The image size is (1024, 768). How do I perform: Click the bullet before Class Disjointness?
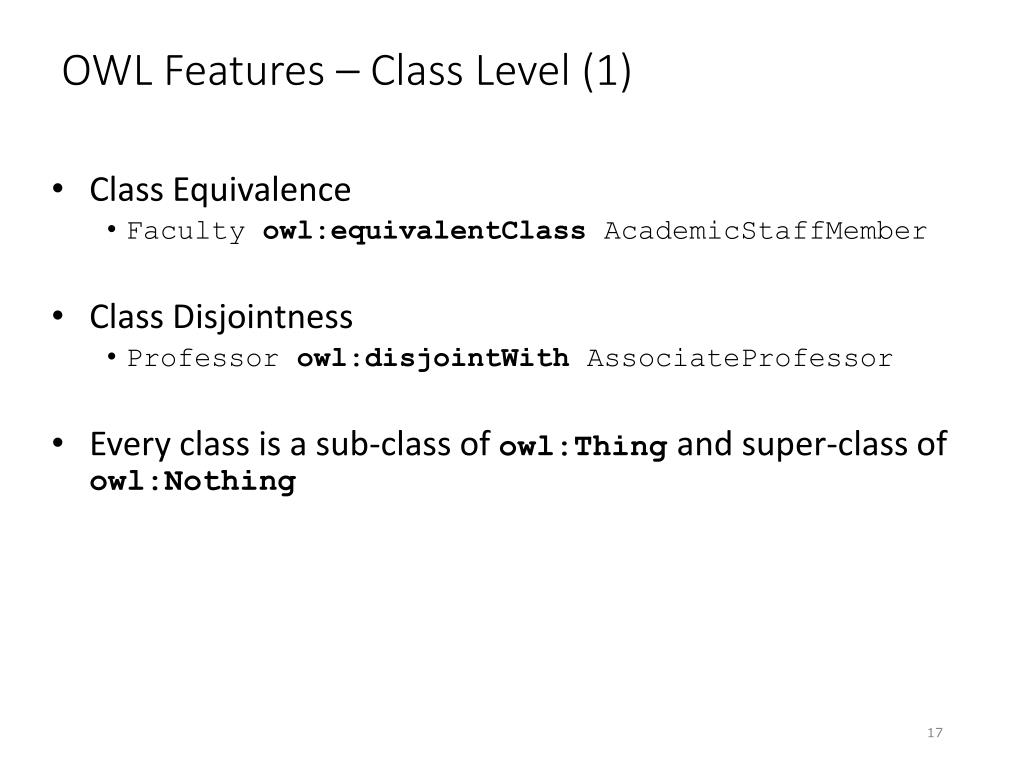57,317
